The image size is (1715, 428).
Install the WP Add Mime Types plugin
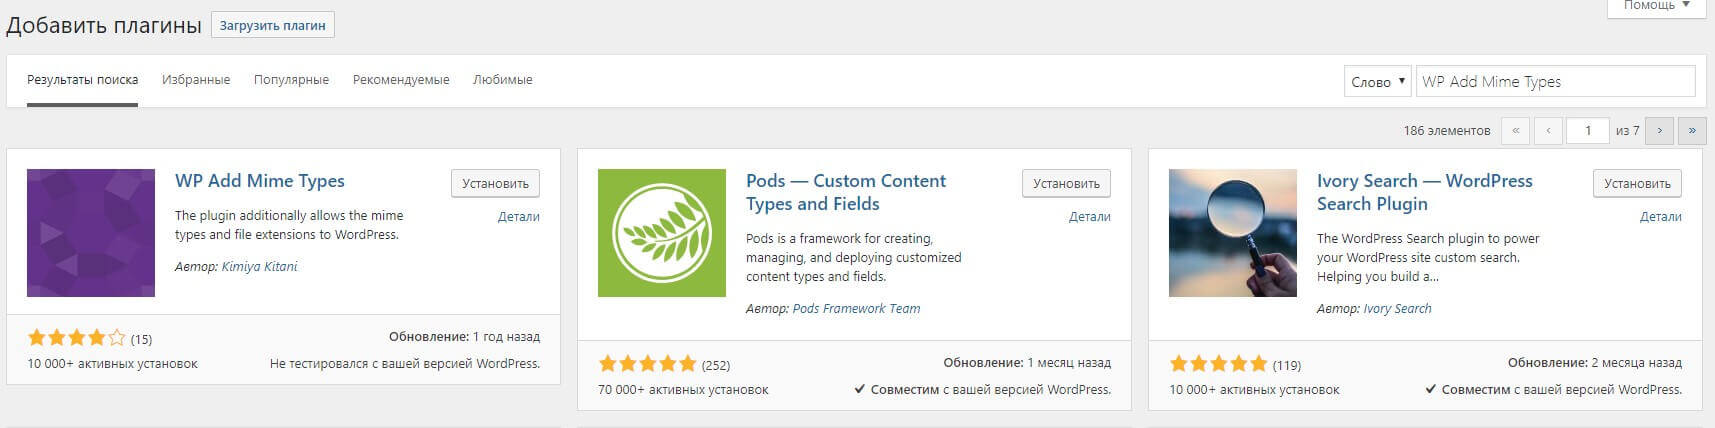(496, 184)
